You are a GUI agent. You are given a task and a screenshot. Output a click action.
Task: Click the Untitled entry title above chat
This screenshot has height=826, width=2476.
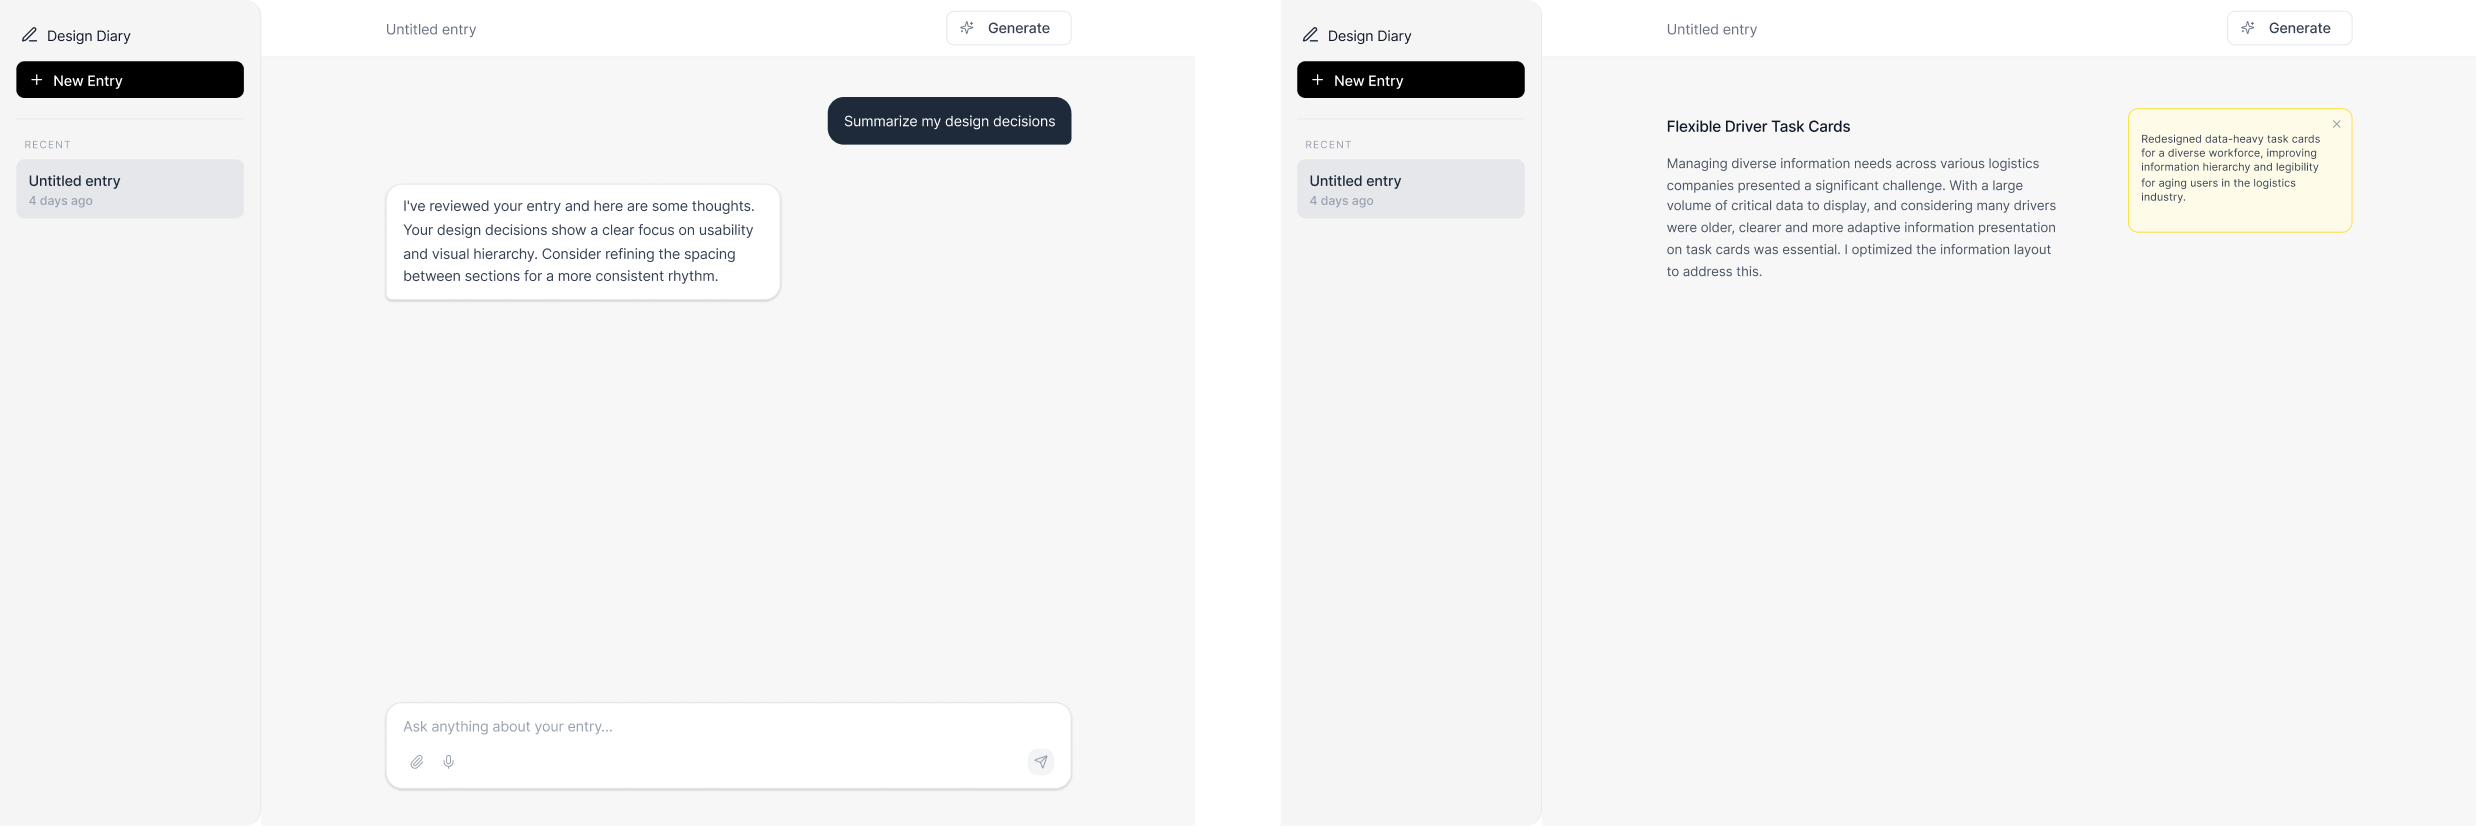pyautogui.click(x=431, y=30)
